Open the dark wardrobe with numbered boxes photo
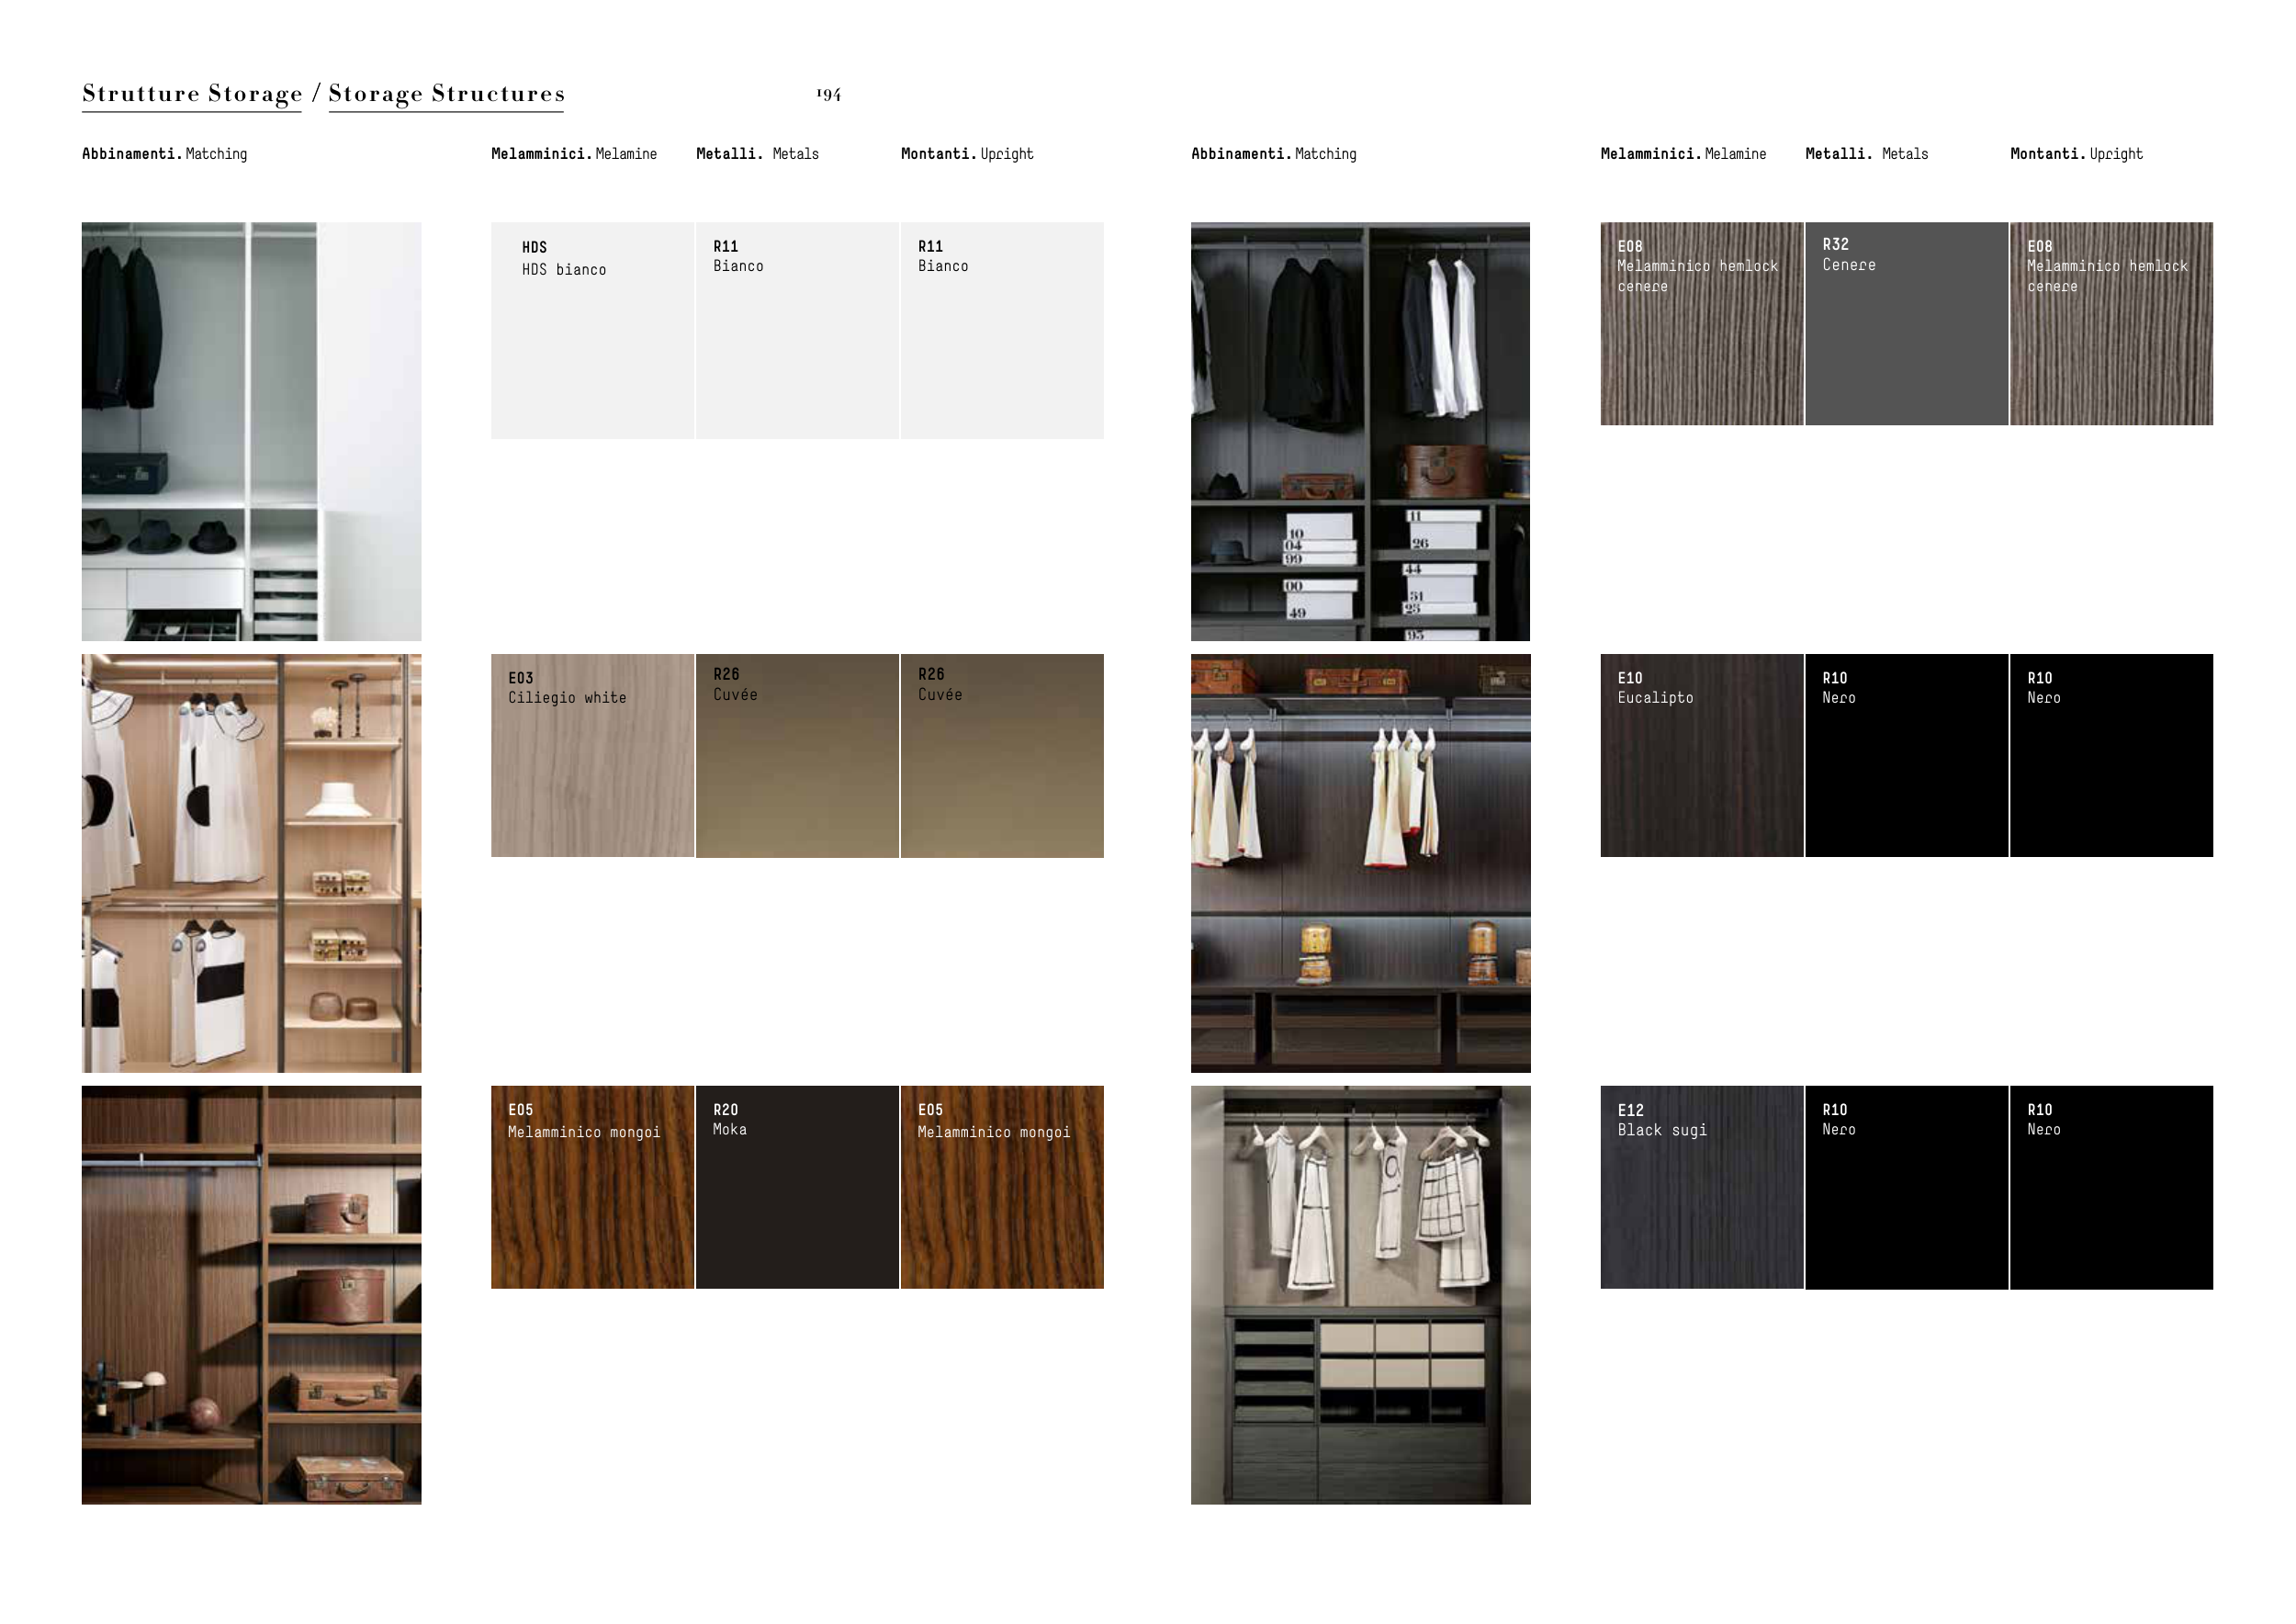 1360,431
